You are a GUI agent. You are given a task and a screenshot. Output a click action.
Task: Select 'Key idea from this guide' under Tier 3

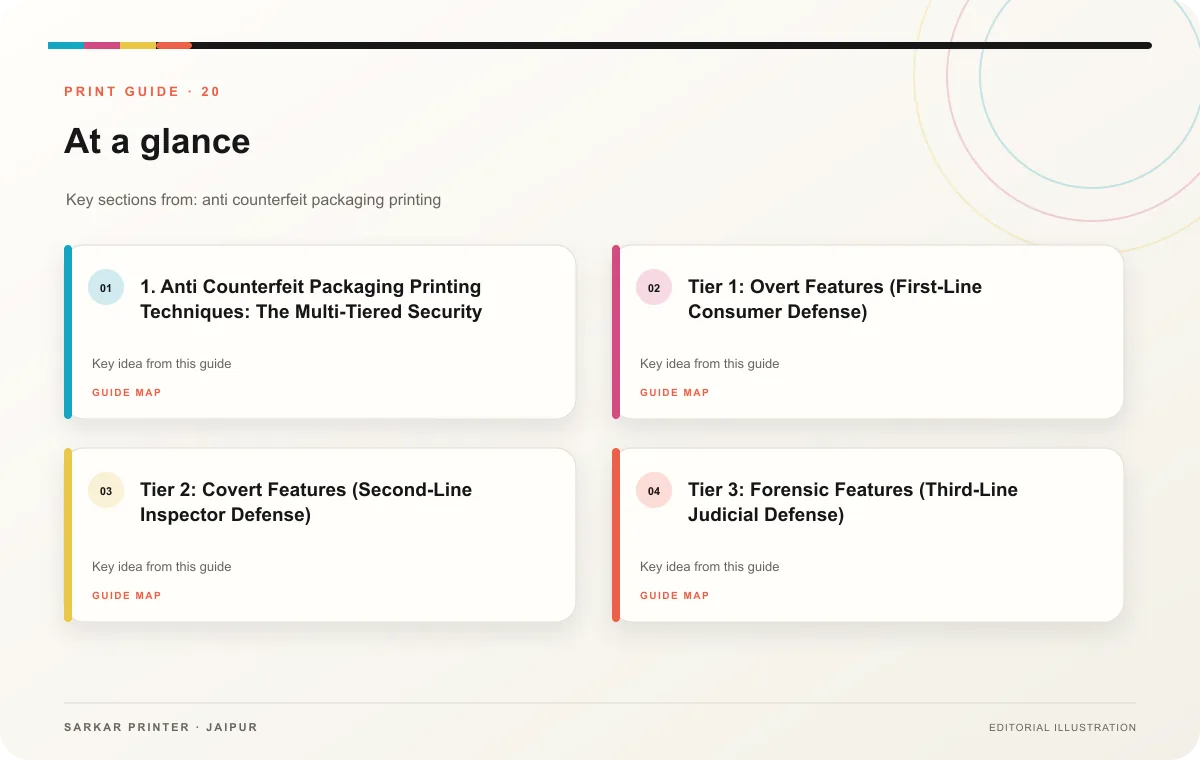coord(710,567)
